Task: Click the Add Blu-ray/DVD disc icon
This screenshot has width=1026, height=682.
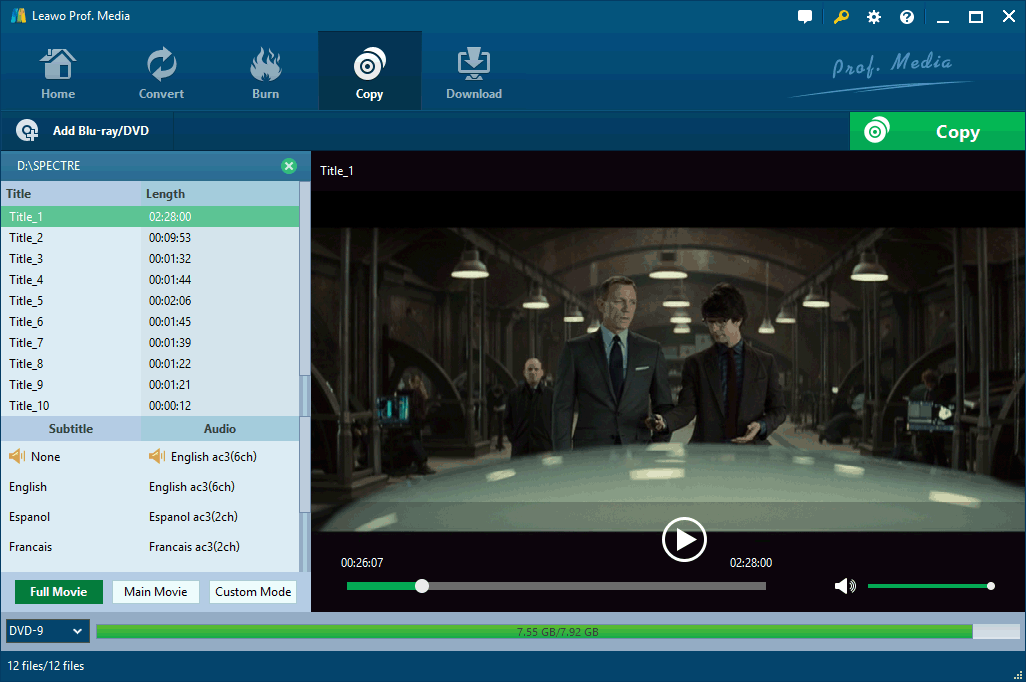Action: pos(27,131)
